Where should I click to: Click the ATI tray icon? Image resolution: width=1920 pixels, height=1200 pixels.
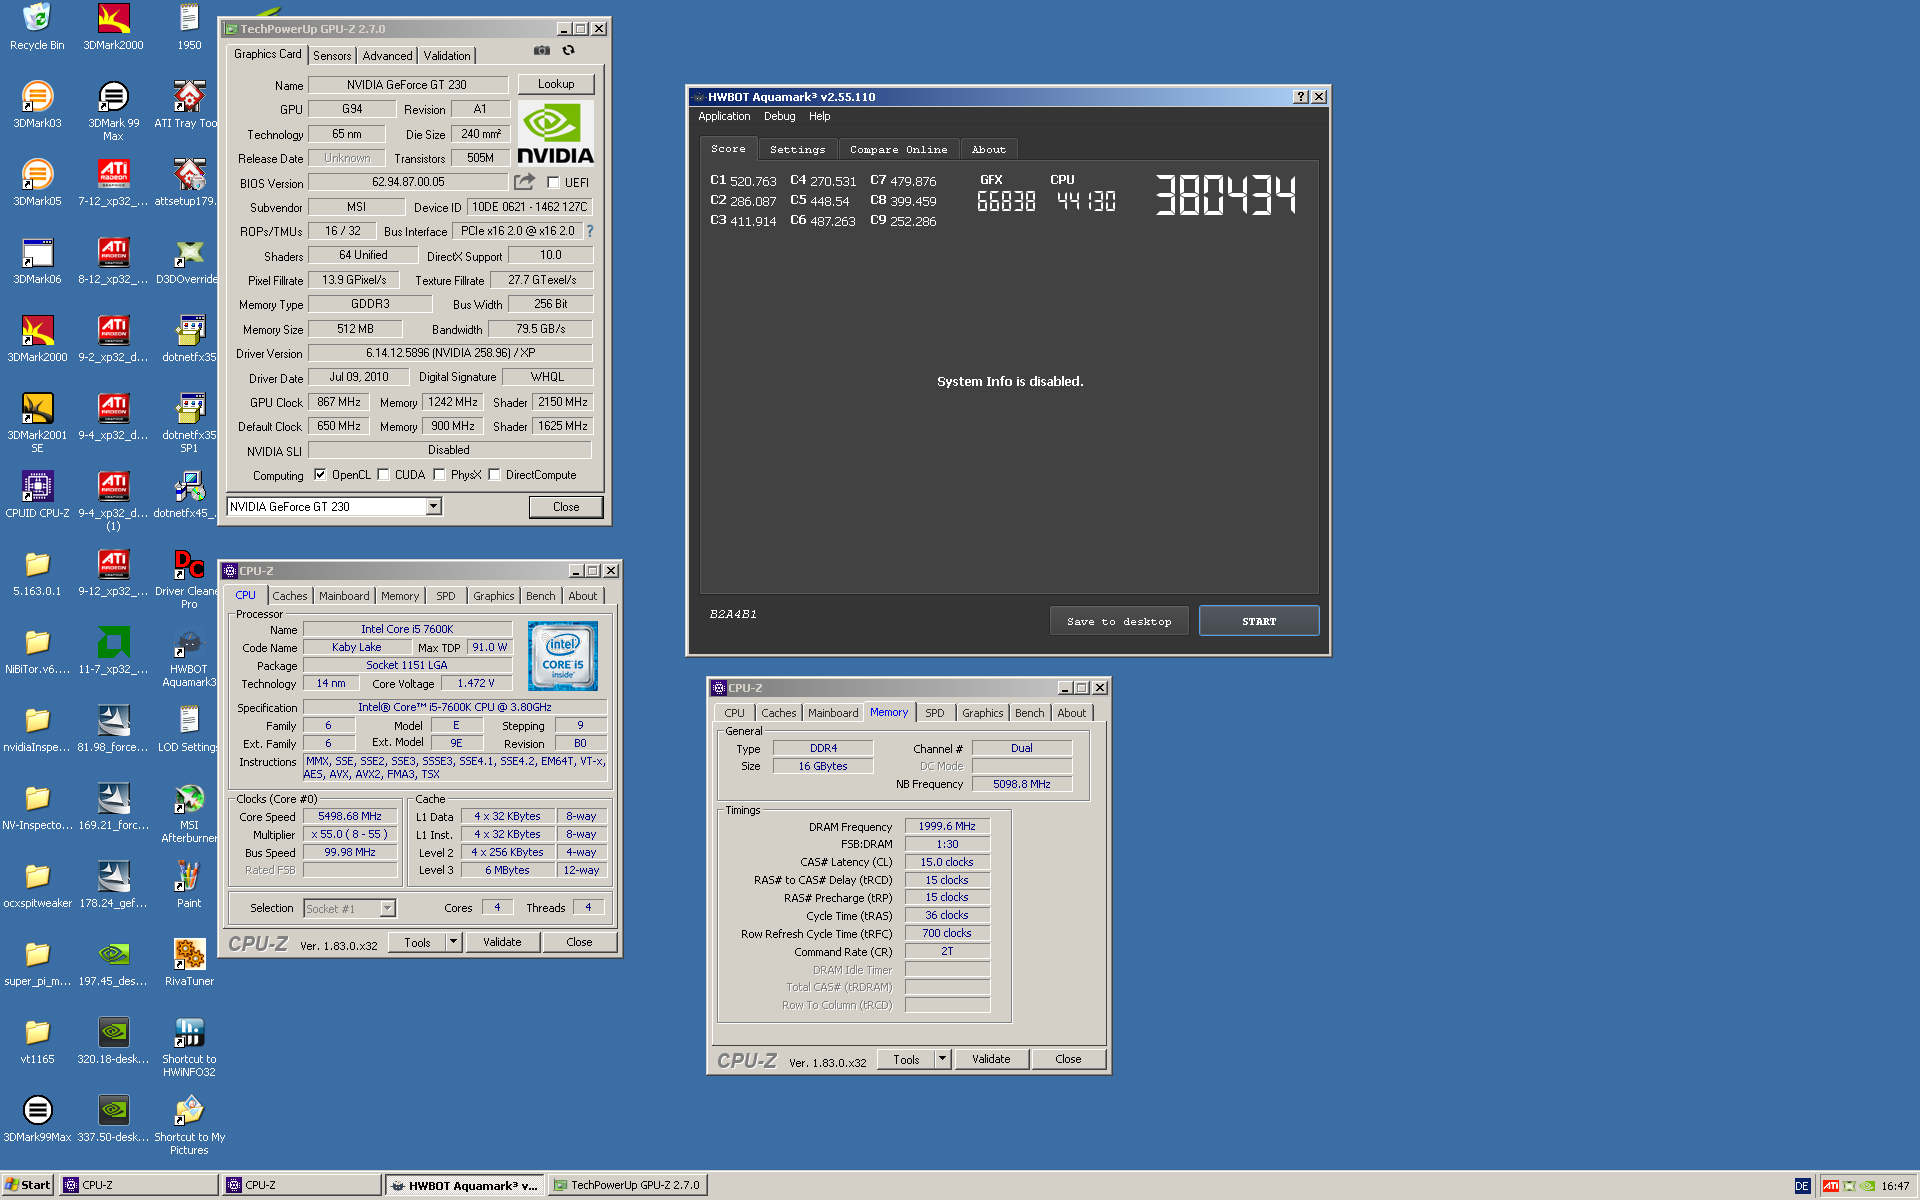1831,1186
